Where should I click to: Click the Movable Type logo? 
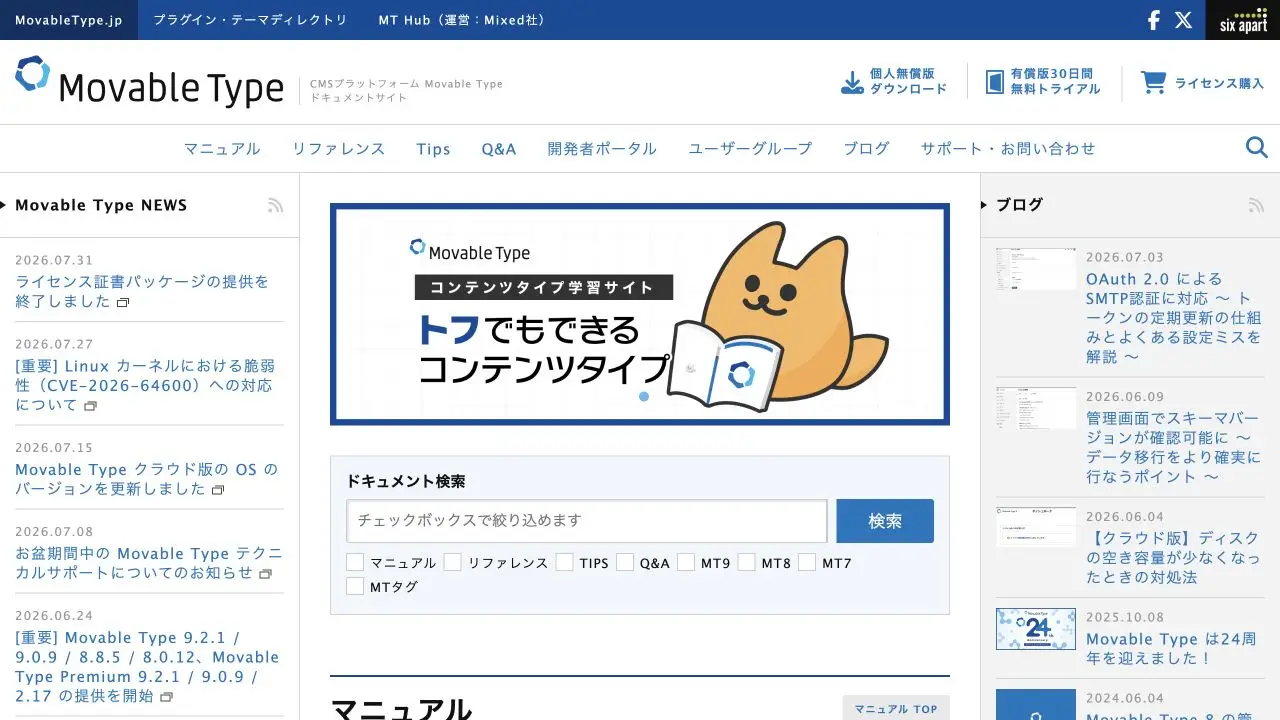(150, 82)
